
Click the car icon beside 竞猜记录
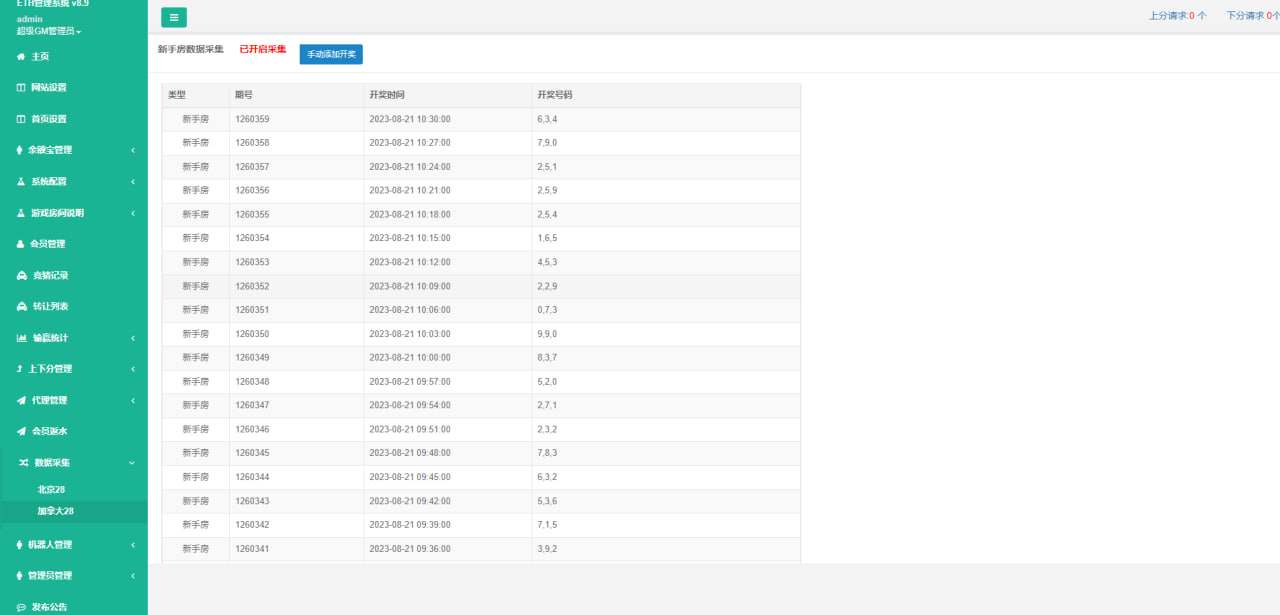pyautogui.click(x=22, y=275)
